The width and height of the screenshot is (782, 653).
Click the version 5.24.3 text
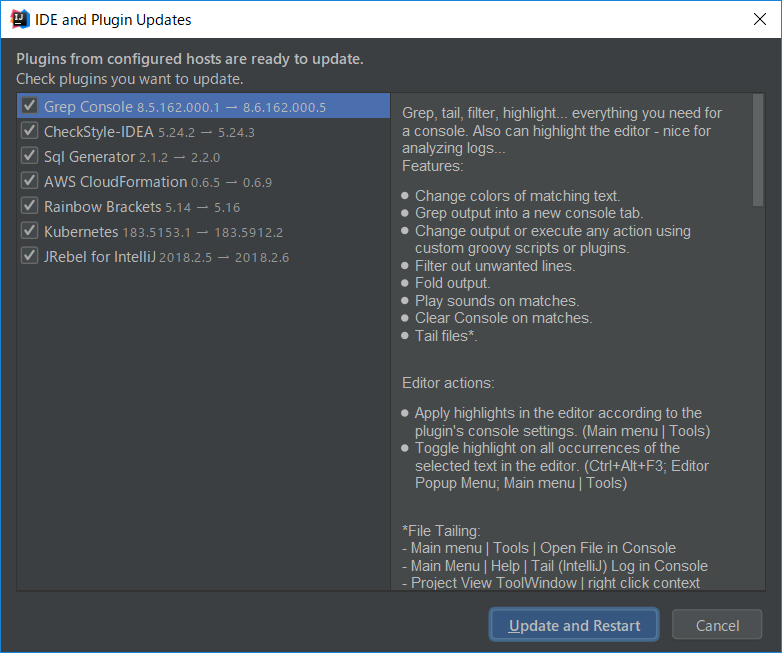236,133
